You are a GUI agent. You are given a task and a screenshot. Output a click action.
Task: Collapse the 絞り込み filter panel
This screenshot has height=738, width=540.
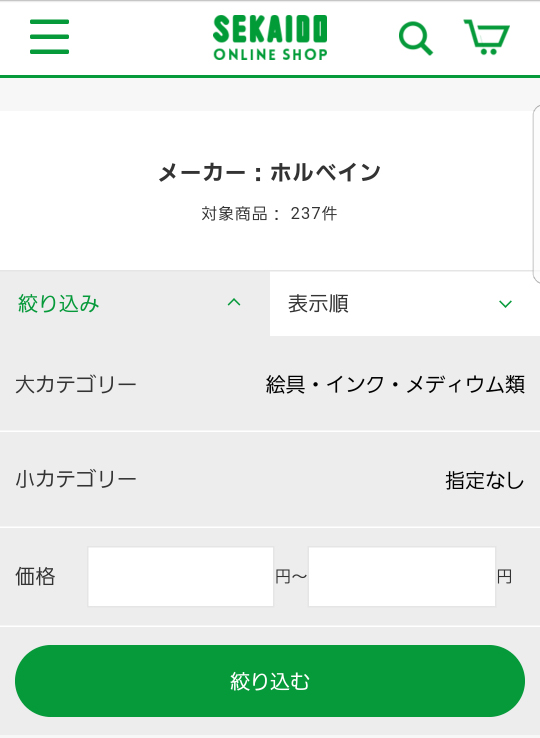(135, 304)
